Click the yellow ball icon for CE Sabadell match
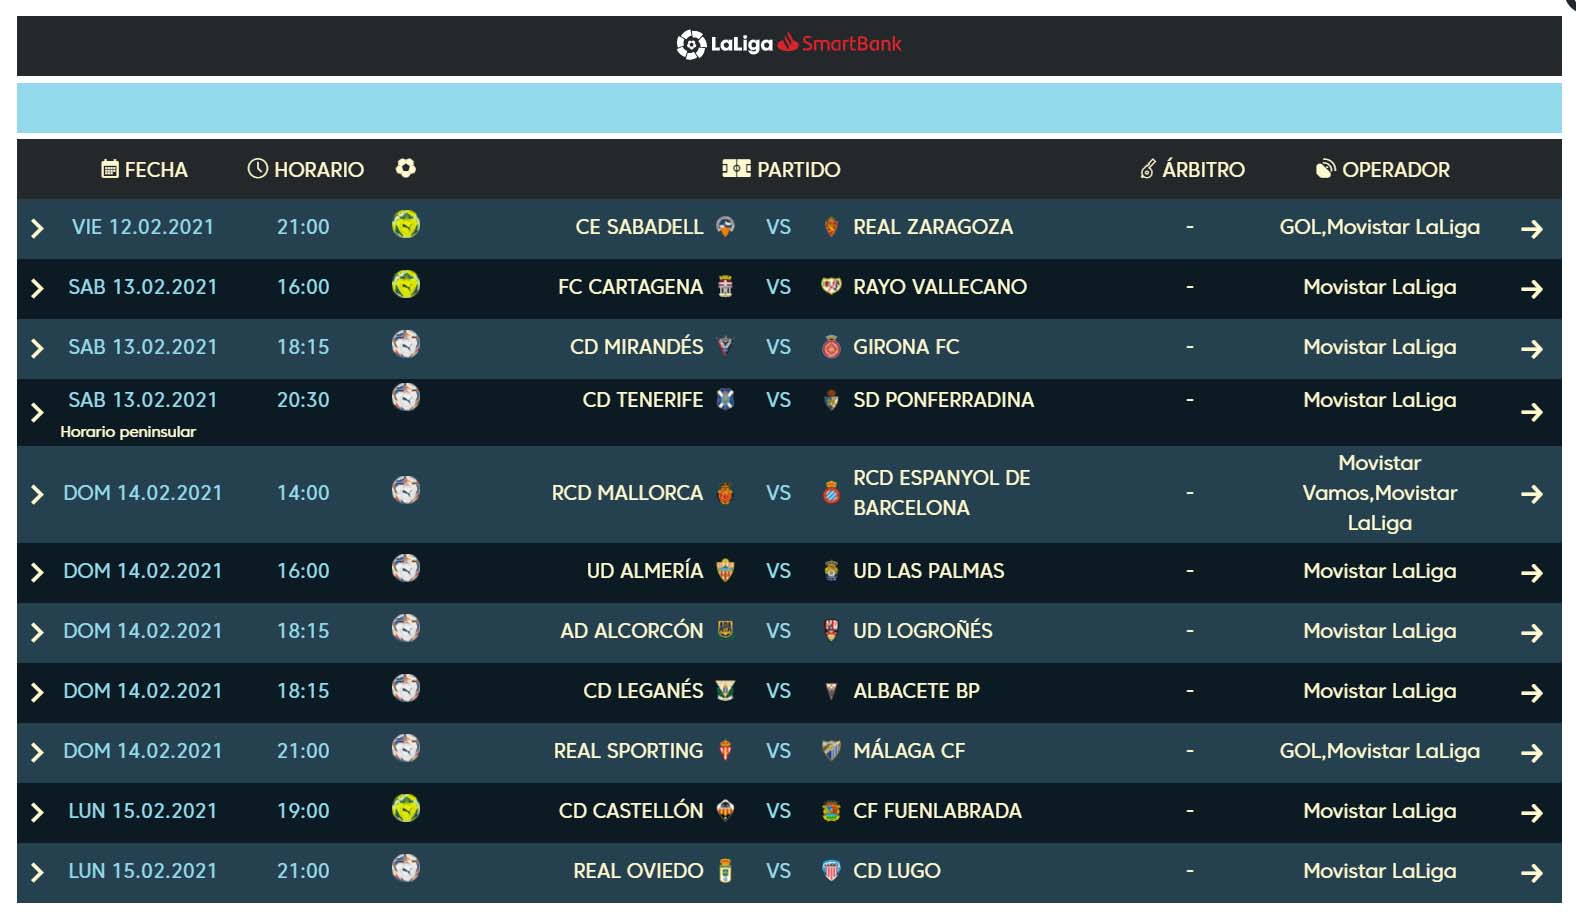The image size is (1576, 917). pos(406,224)
